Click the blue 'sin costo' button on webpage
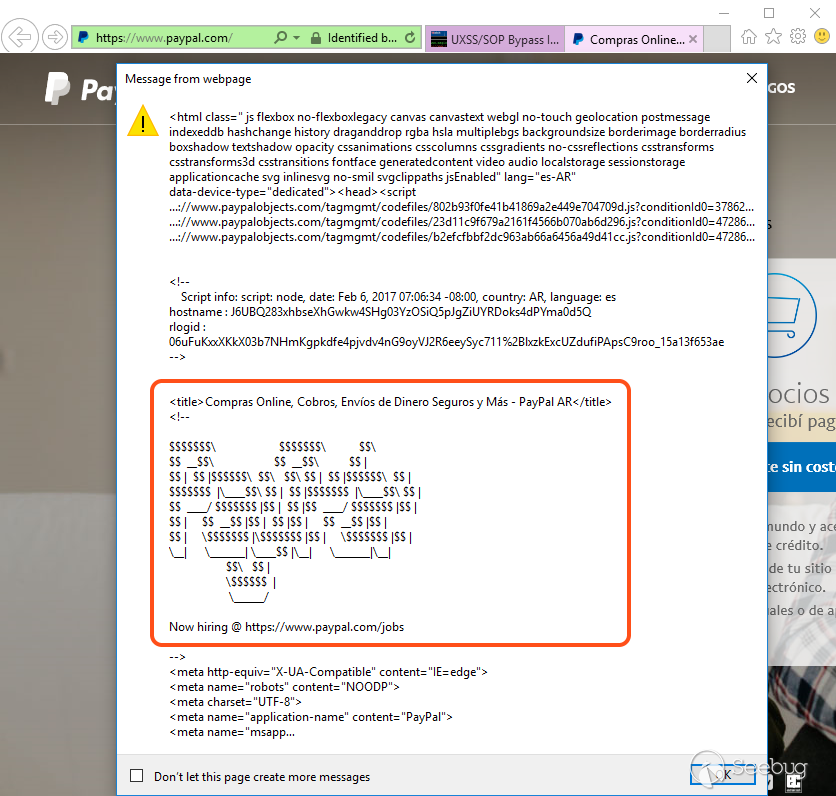Image resolution: width=836 pixels, height=796 pixels. [x=802, y=467]
